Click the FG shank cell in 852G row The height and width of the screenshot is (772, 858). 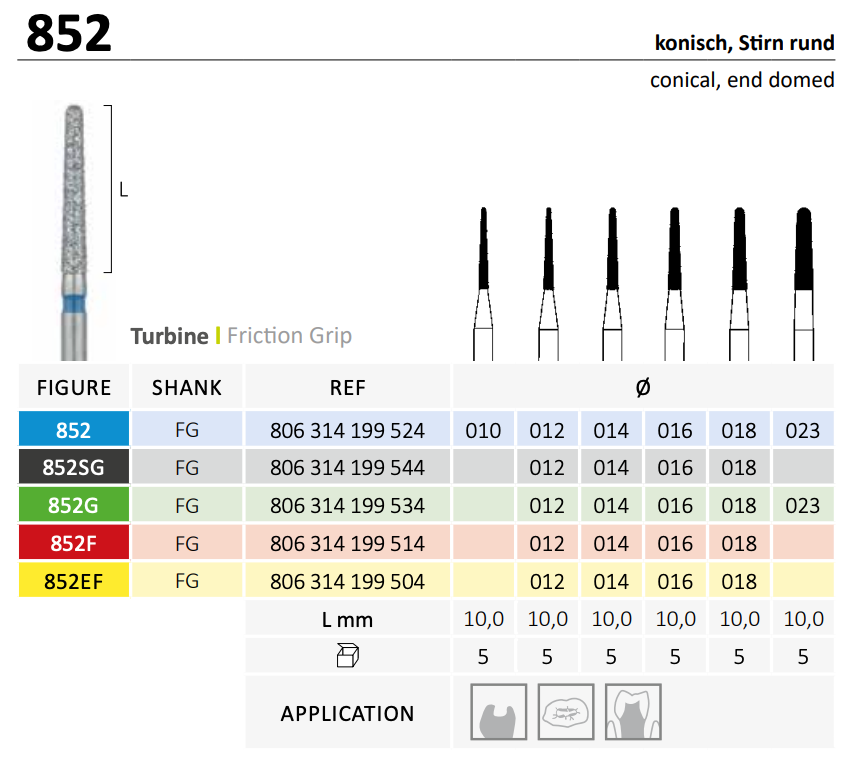pos(187,505)
